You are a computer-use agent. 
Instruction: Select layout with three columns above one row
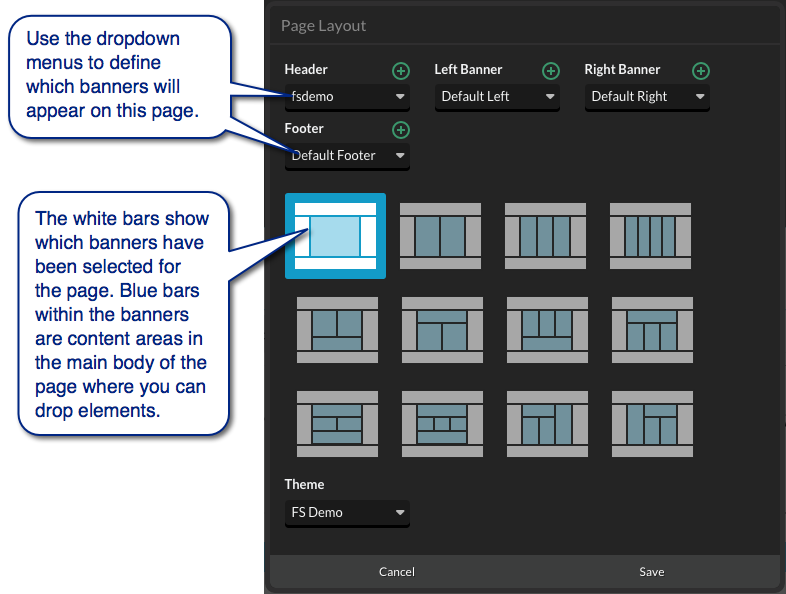pyautogui.click(x=547, y=330)
